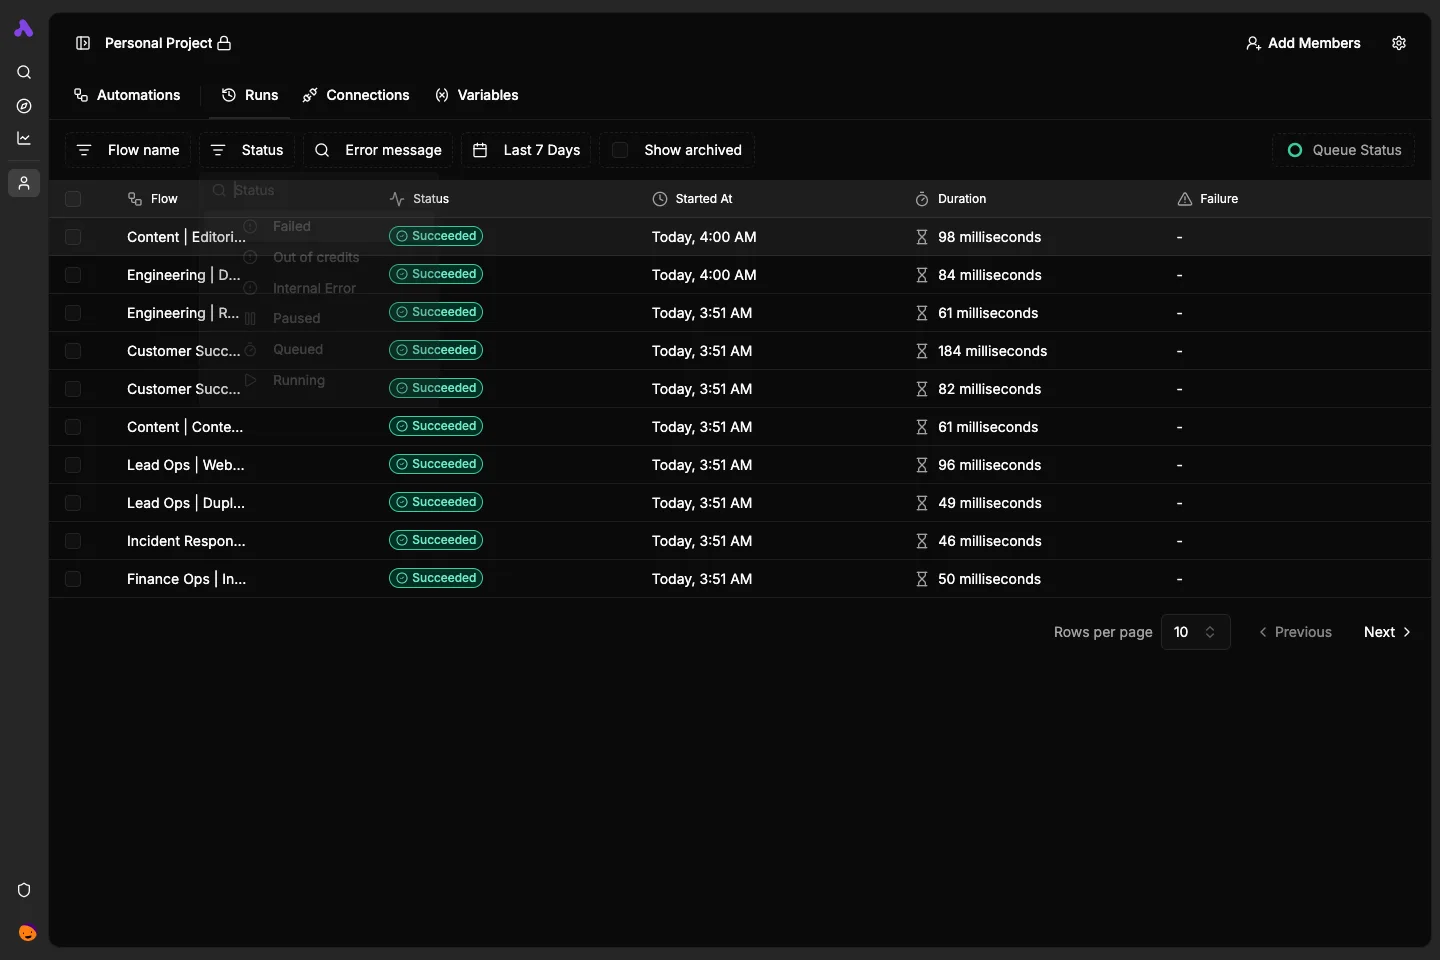This screenshot has height=960, width=1440.
Task: Switch to the Automations tab
Action: tap(127, 95)
